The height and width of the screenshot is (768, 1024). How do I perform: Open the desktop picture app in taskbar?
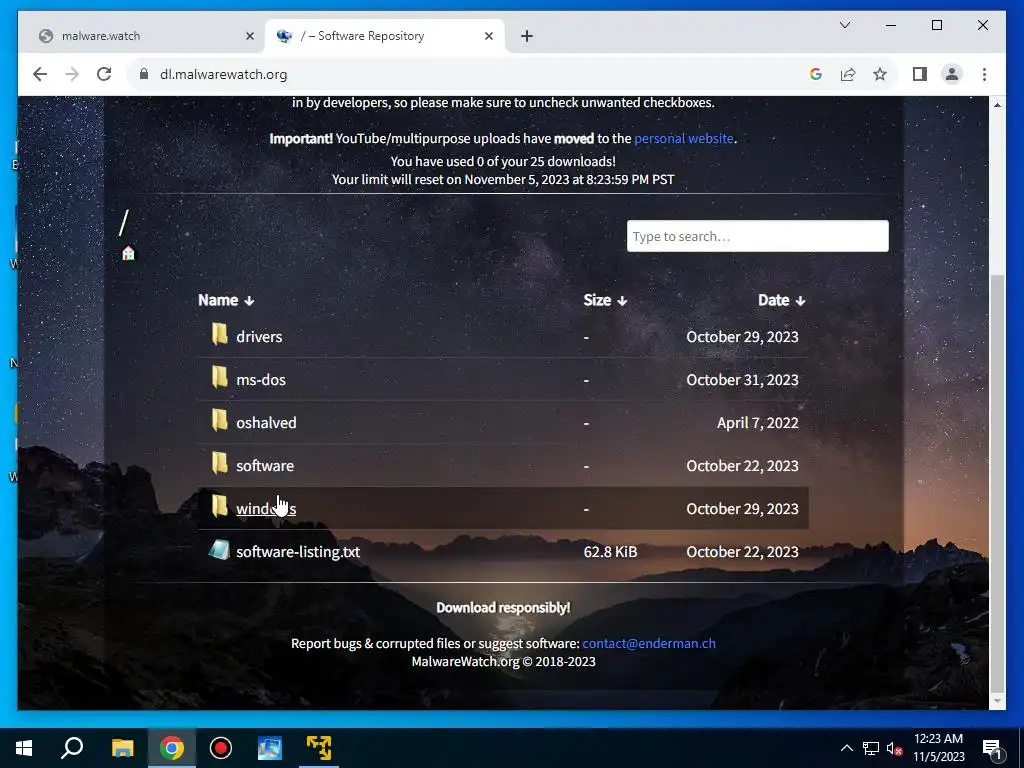(270, 748)
